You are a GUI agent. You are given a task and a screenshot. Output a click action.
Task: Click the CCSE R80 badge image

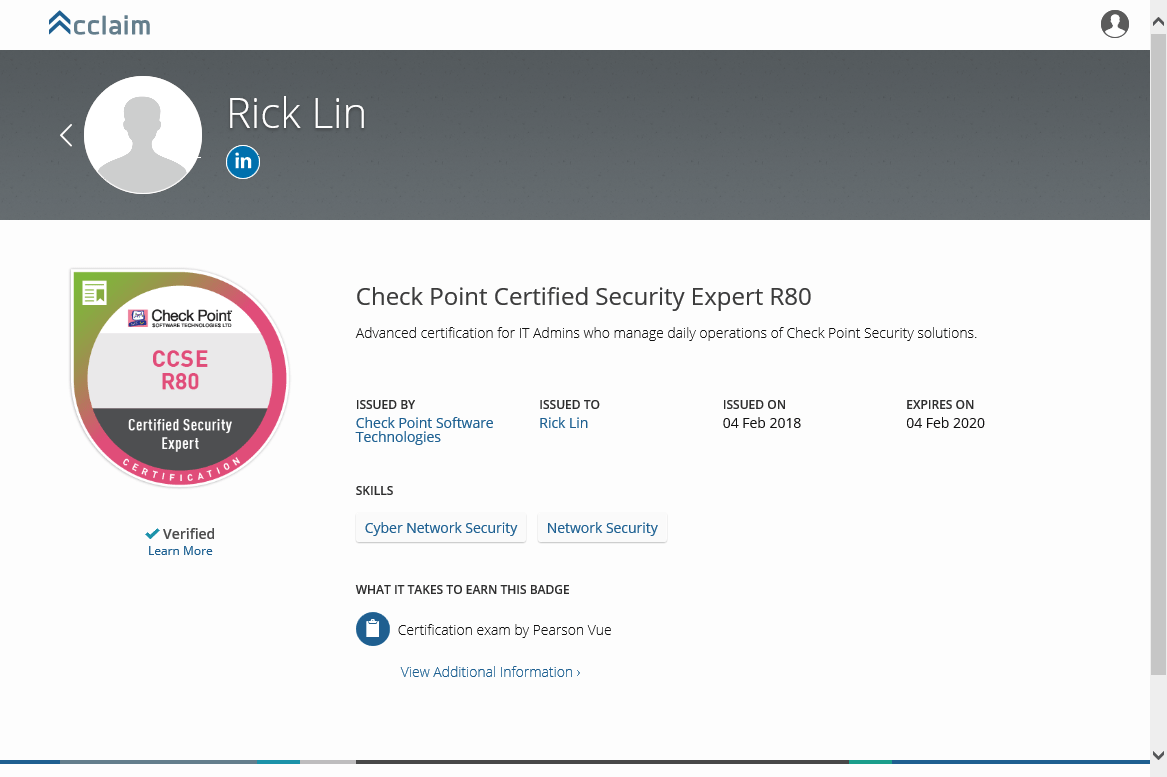click(179, 378)
